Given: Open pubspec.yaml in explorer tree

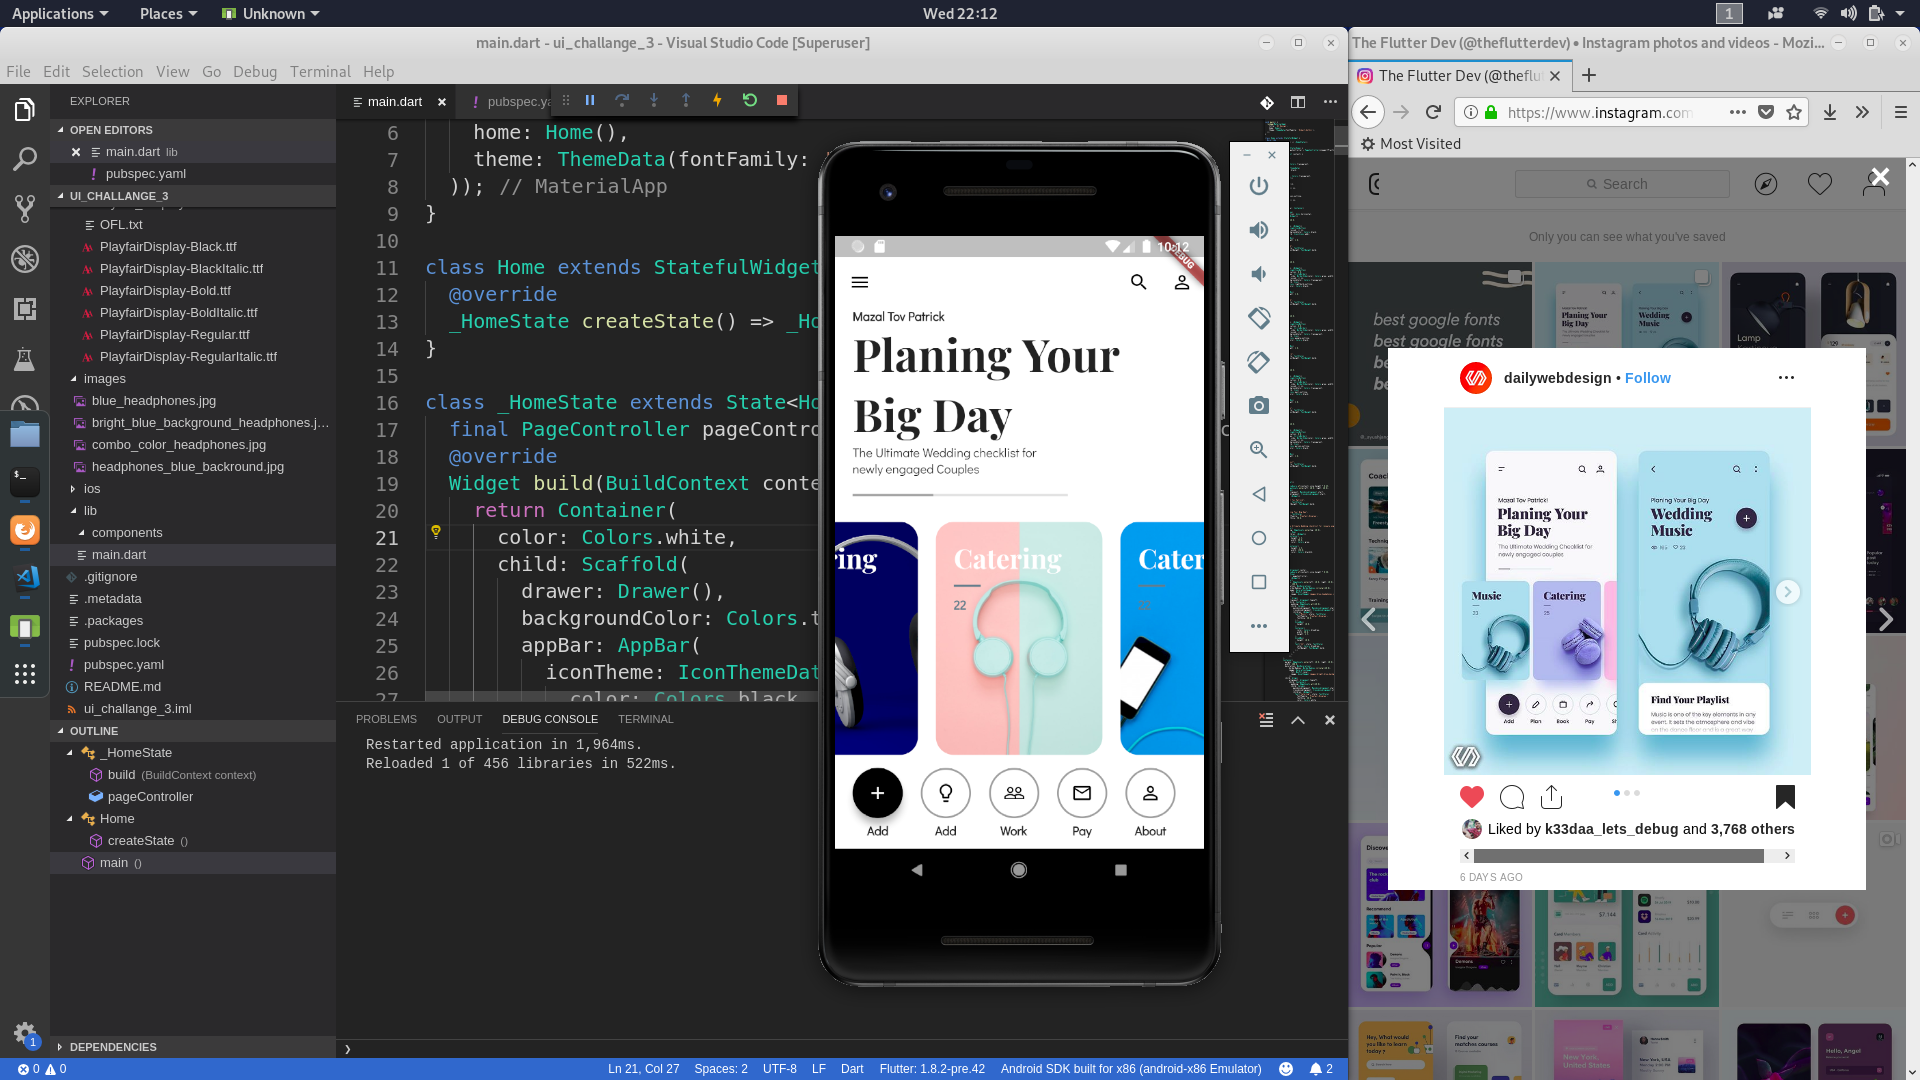Looking at the screenshot, I should 123,665.
